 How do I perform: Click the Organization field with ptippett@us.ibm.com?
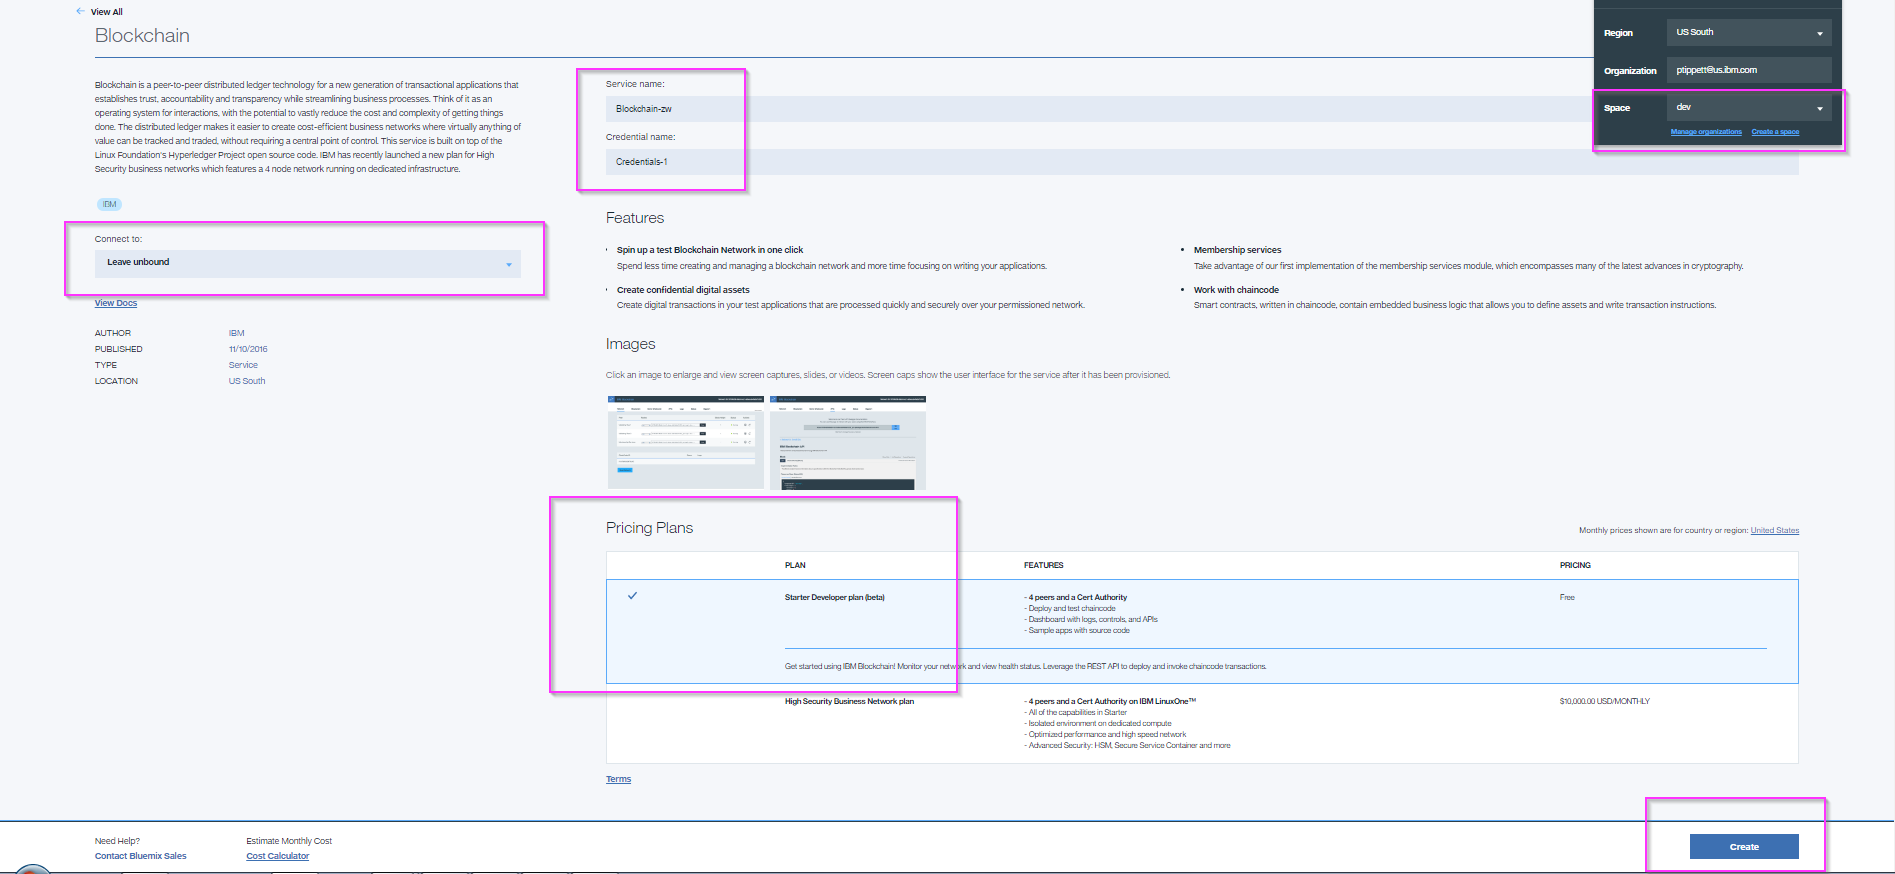click(1749, 70)
